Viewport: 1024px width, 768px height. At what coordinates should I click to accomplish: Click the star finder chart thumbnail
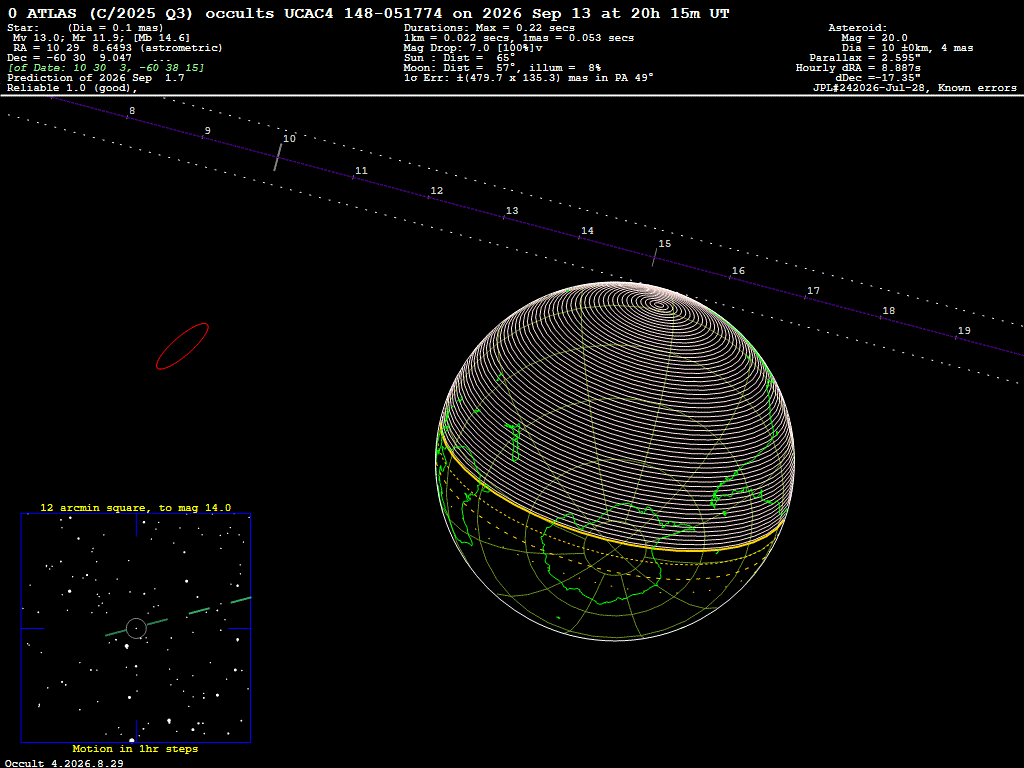click(x=136, y=628)
